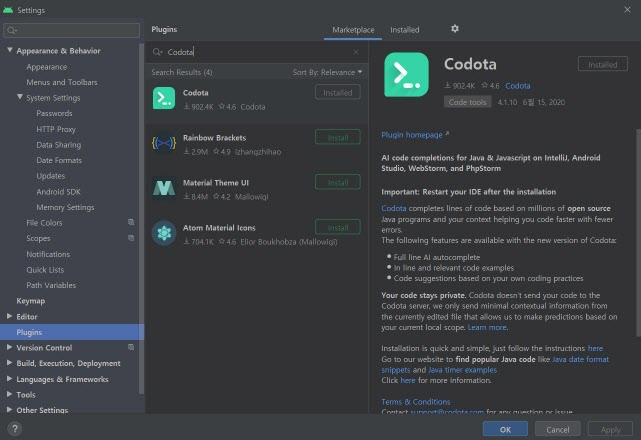The height and width of the screenshot is (440, 641).
Task: Open the Keymap settings page
Action: (x=31, y=301)
